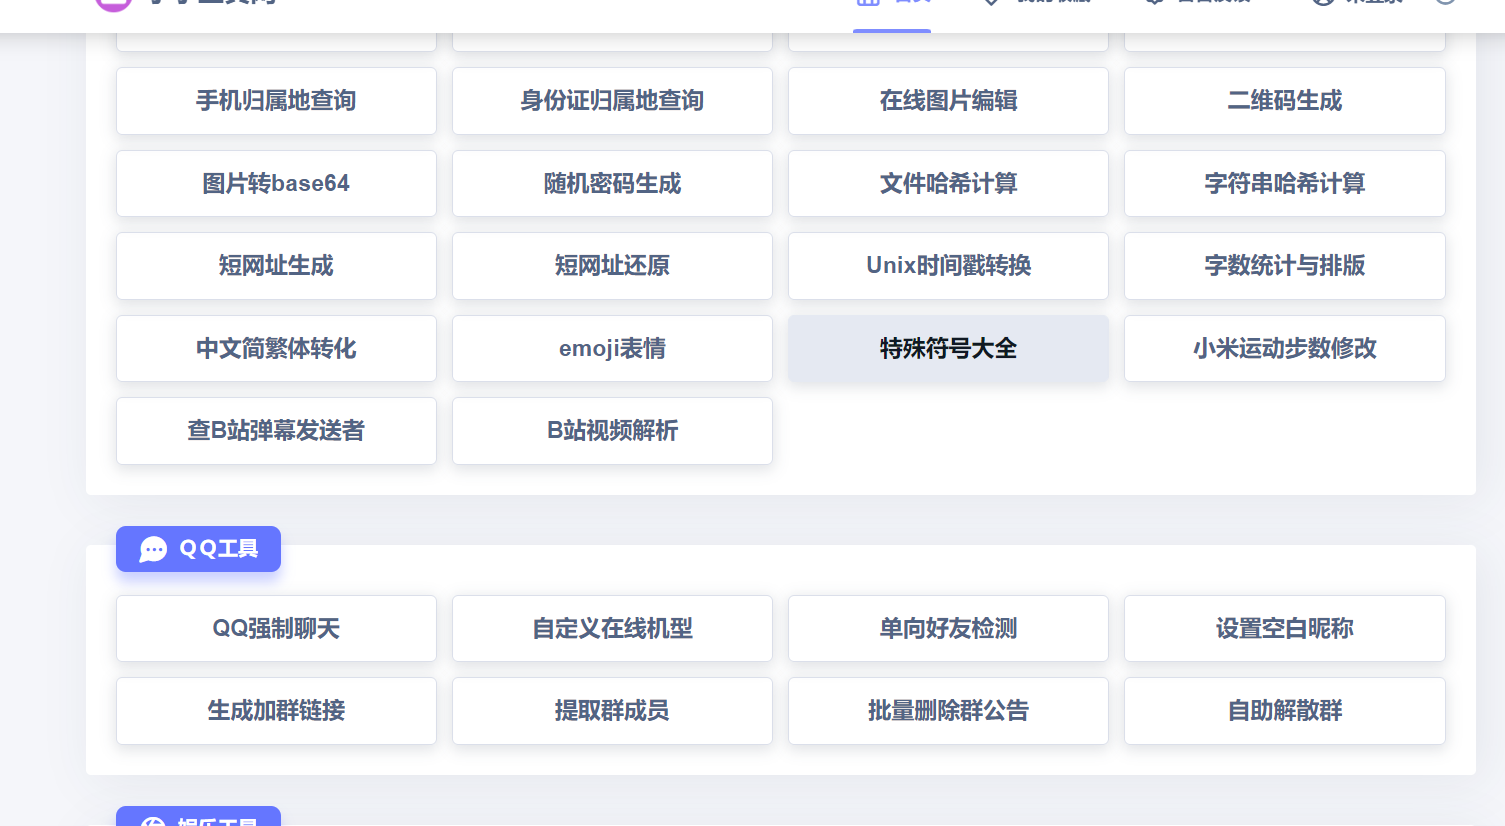Open 字符串哈希计算 tool
Screen dimensions: 1505x826
[1284, 183]
